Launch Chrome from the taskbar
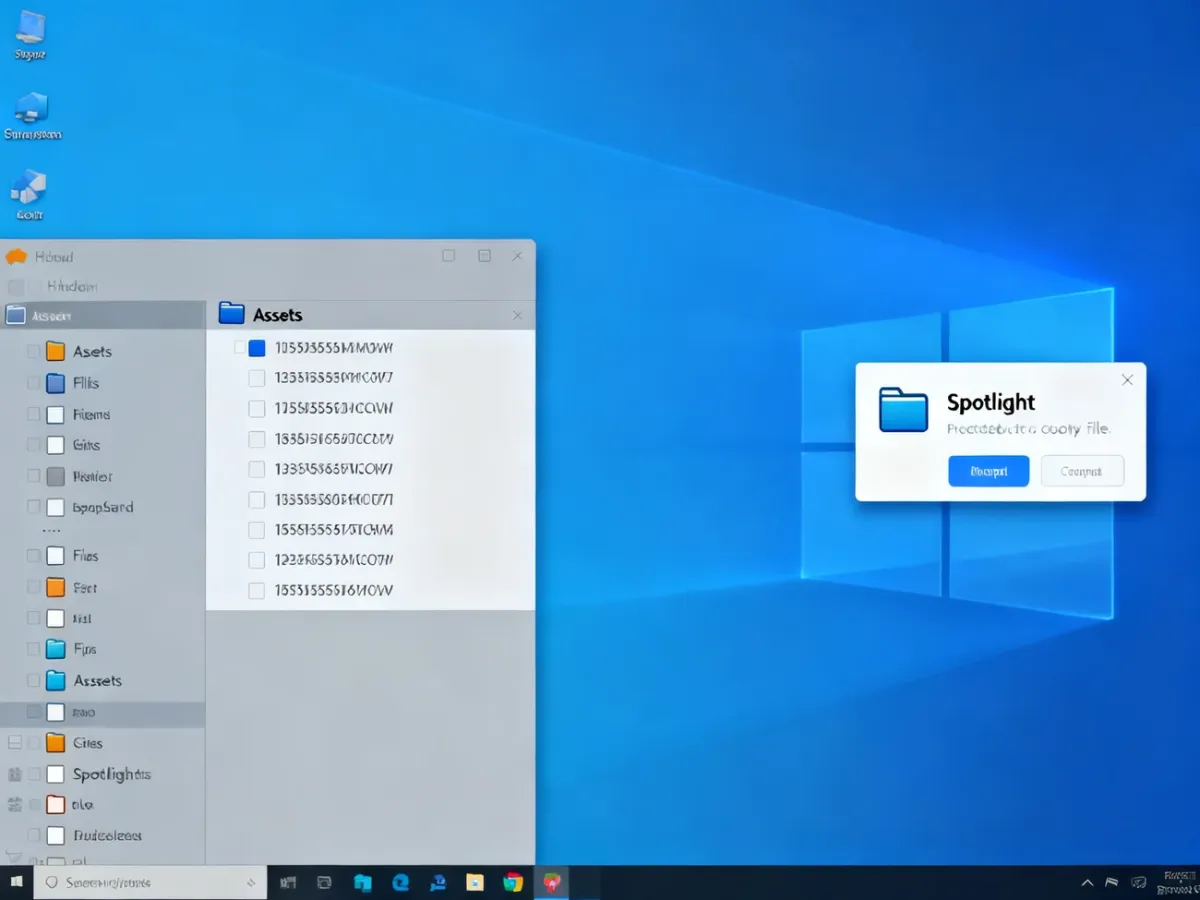Screen dimensions: 1200x900 513,882
